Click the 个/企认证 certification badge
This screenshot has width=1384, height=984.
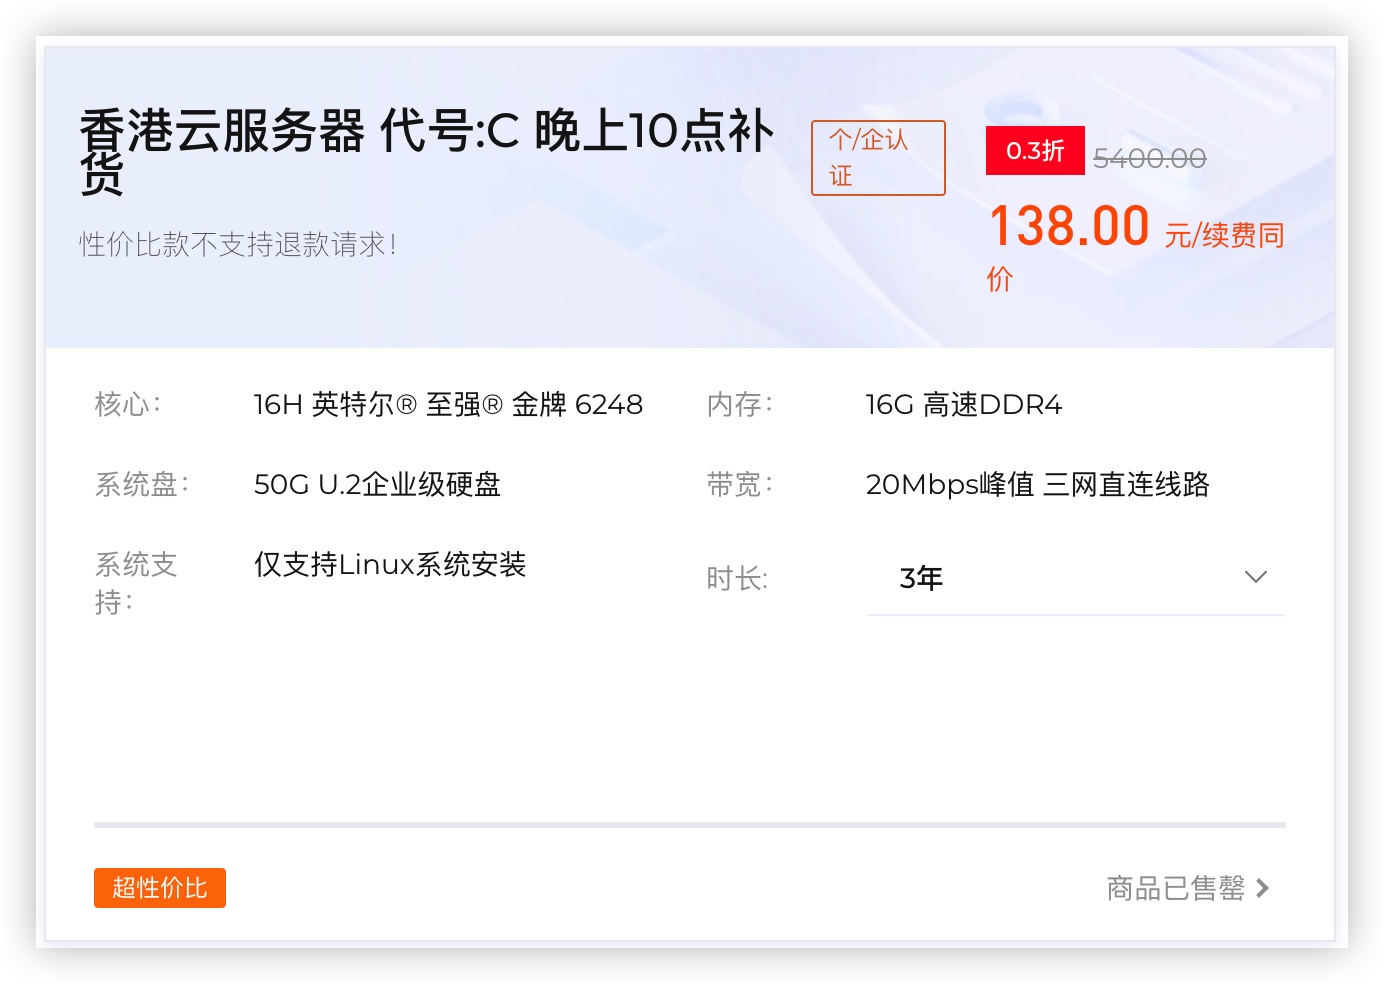(877, 157)
